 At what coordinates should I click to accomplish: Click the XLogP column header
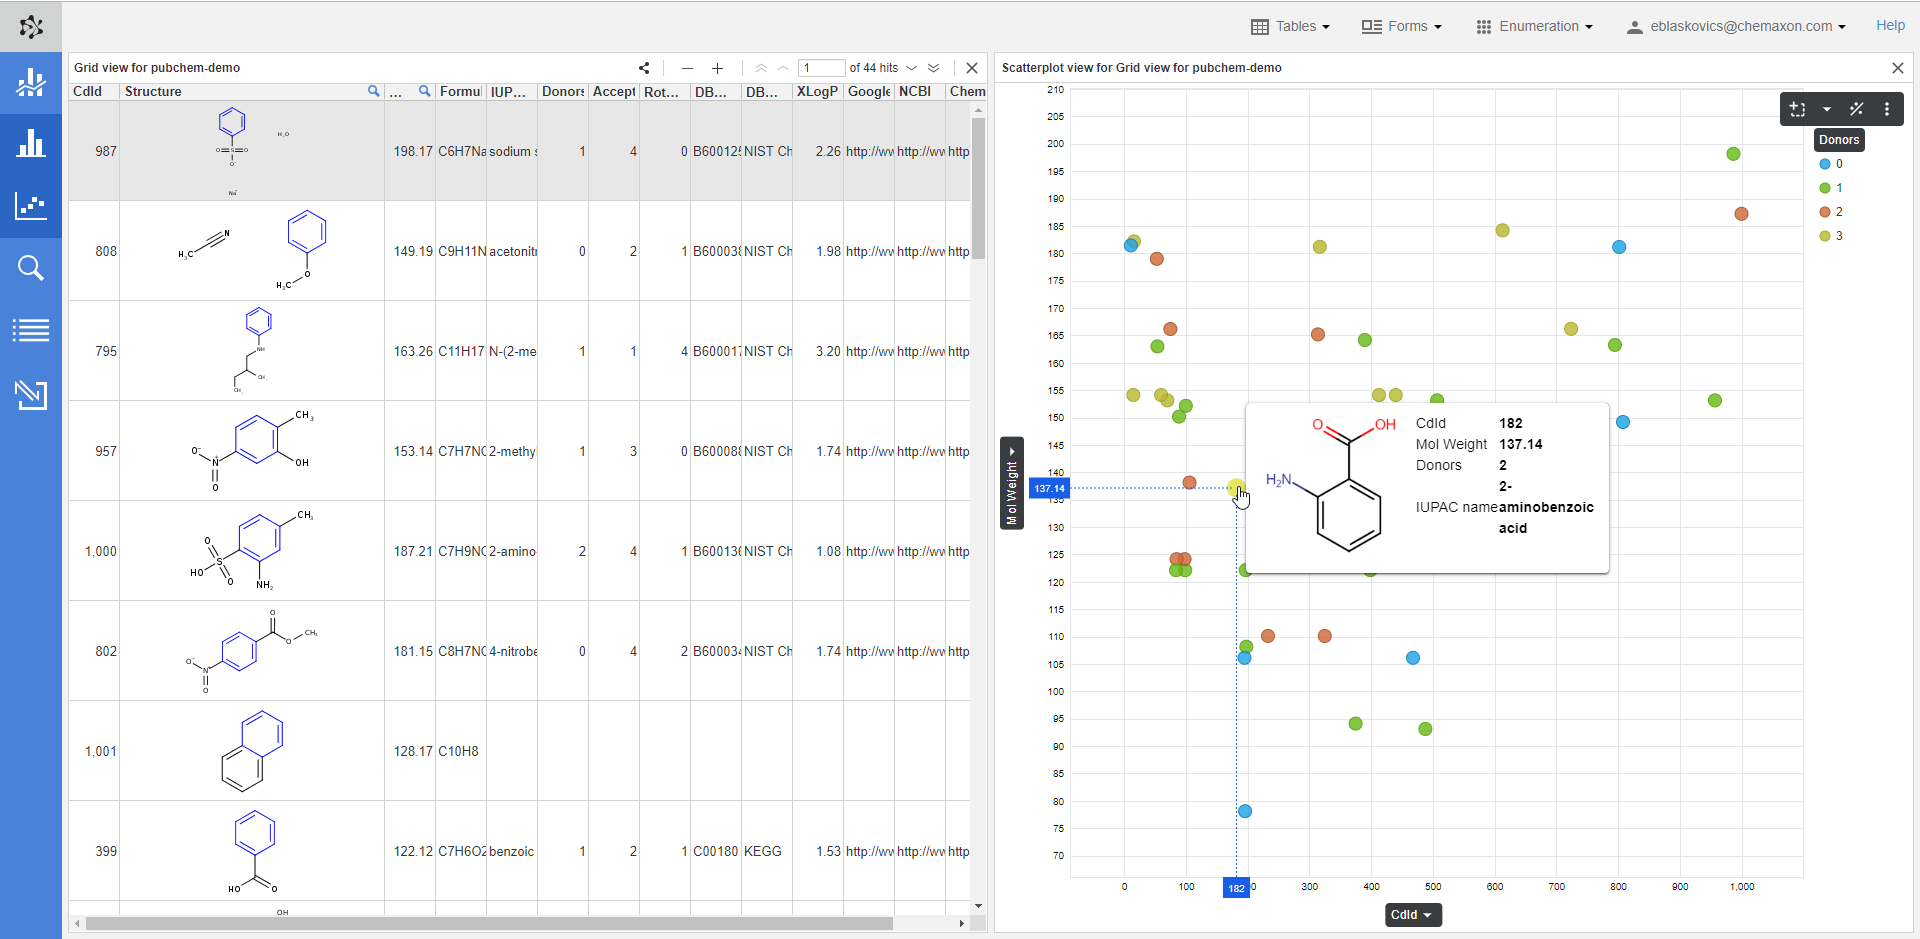pyautogui.click(x=817, y=91)
